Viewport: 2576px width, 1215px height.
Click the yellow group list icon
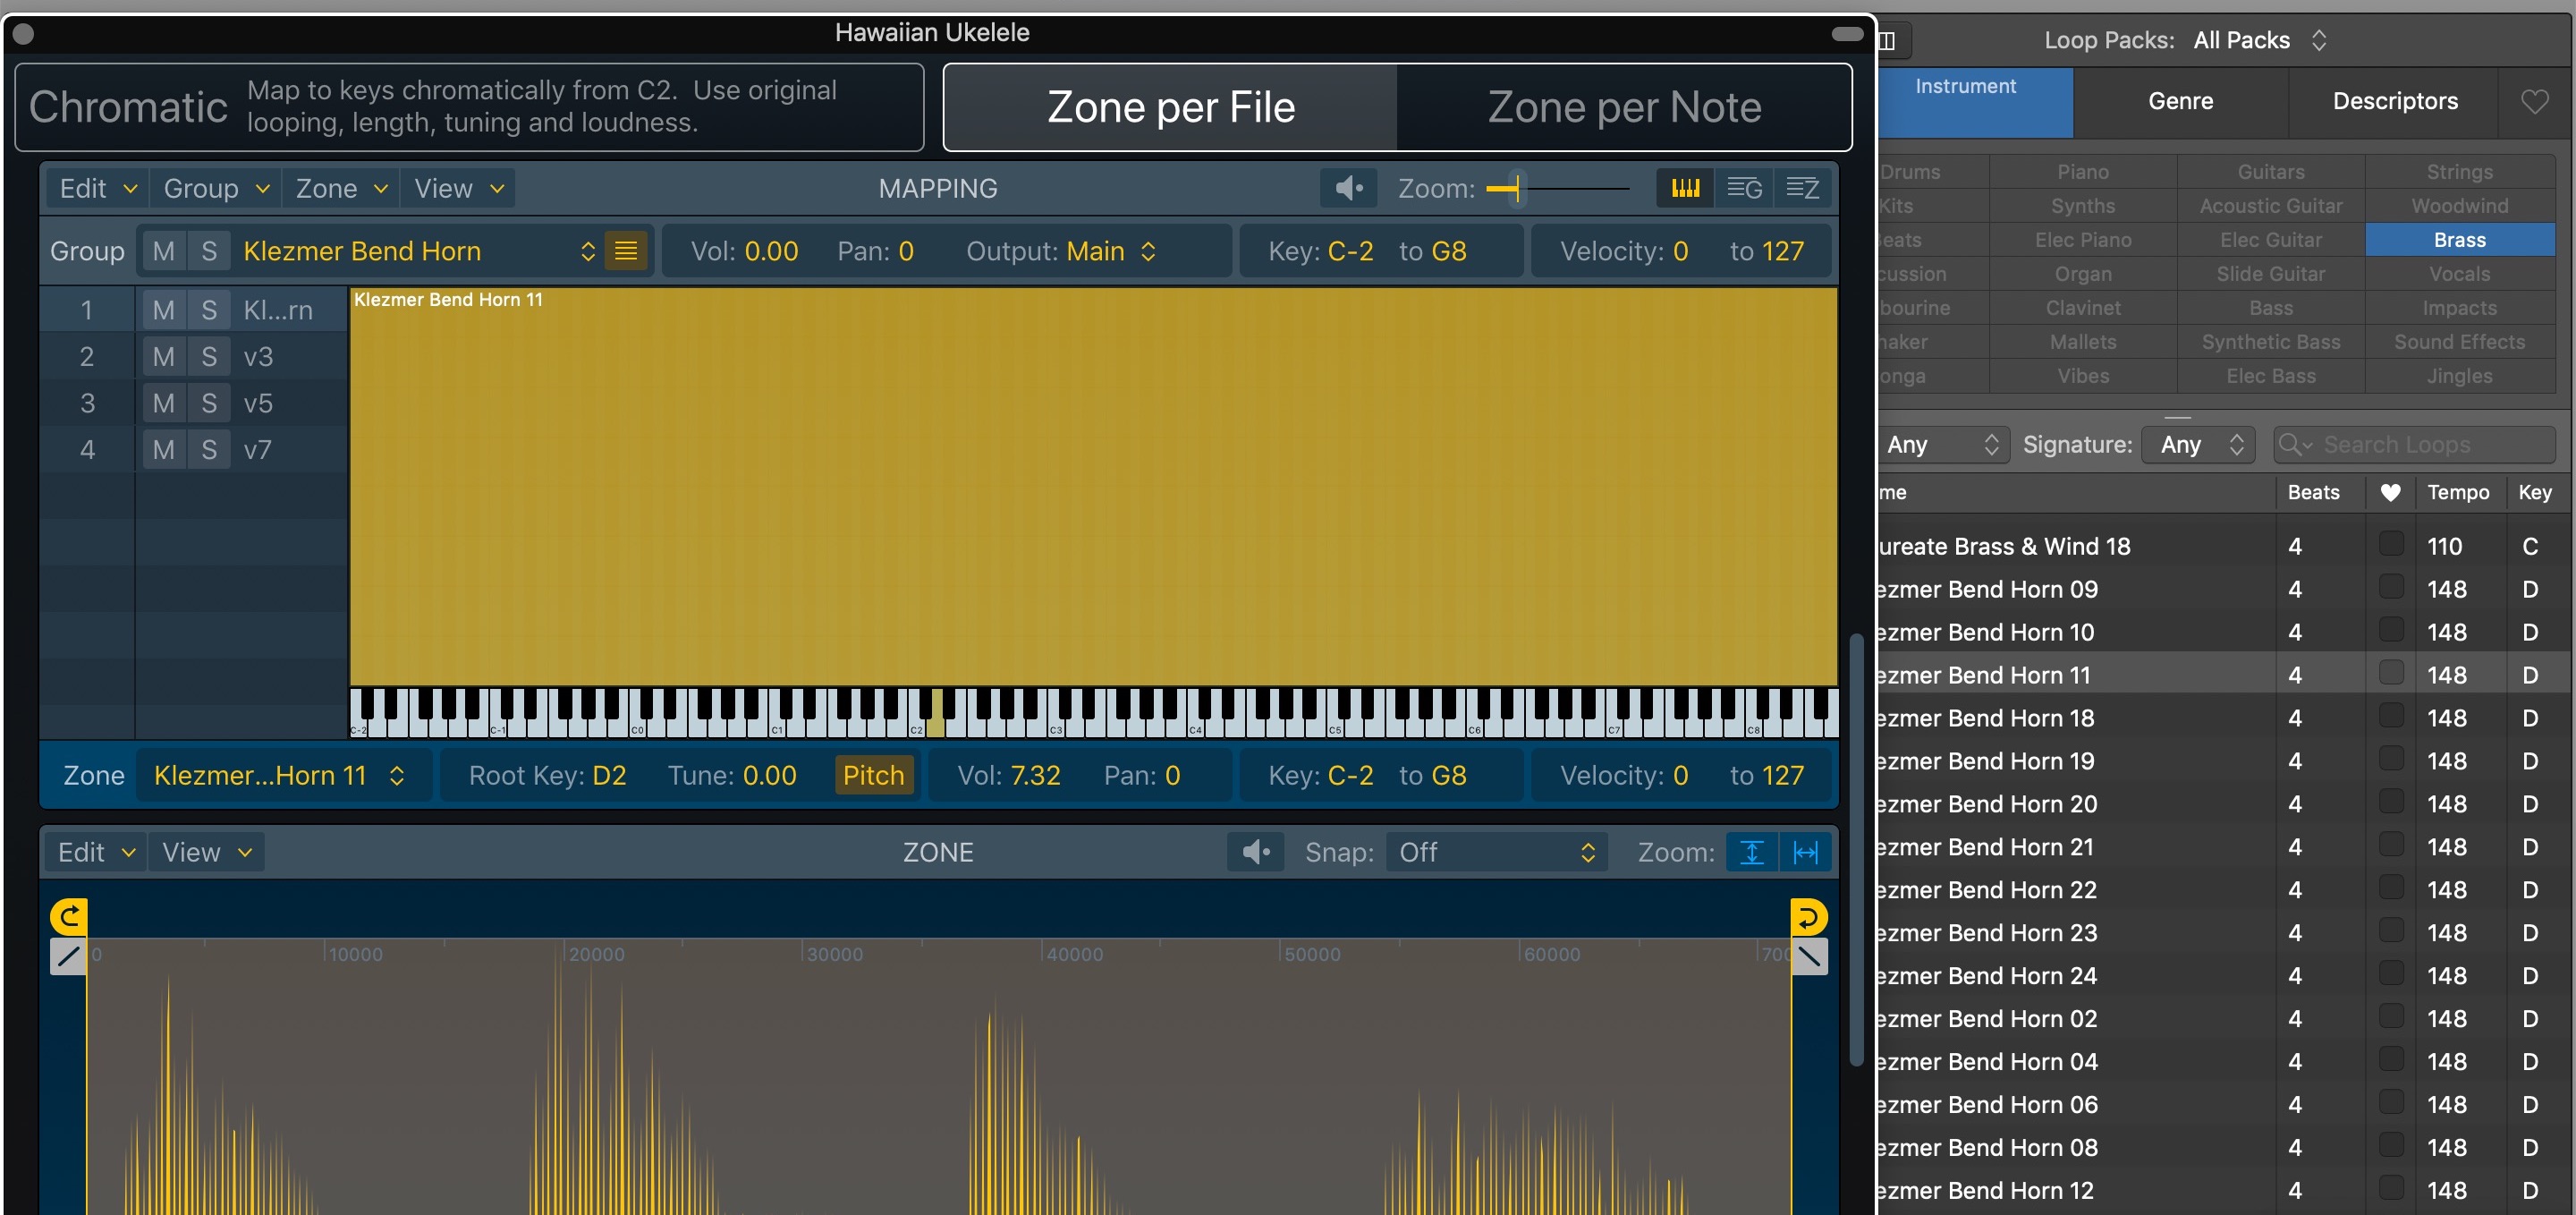coord(626,251)
